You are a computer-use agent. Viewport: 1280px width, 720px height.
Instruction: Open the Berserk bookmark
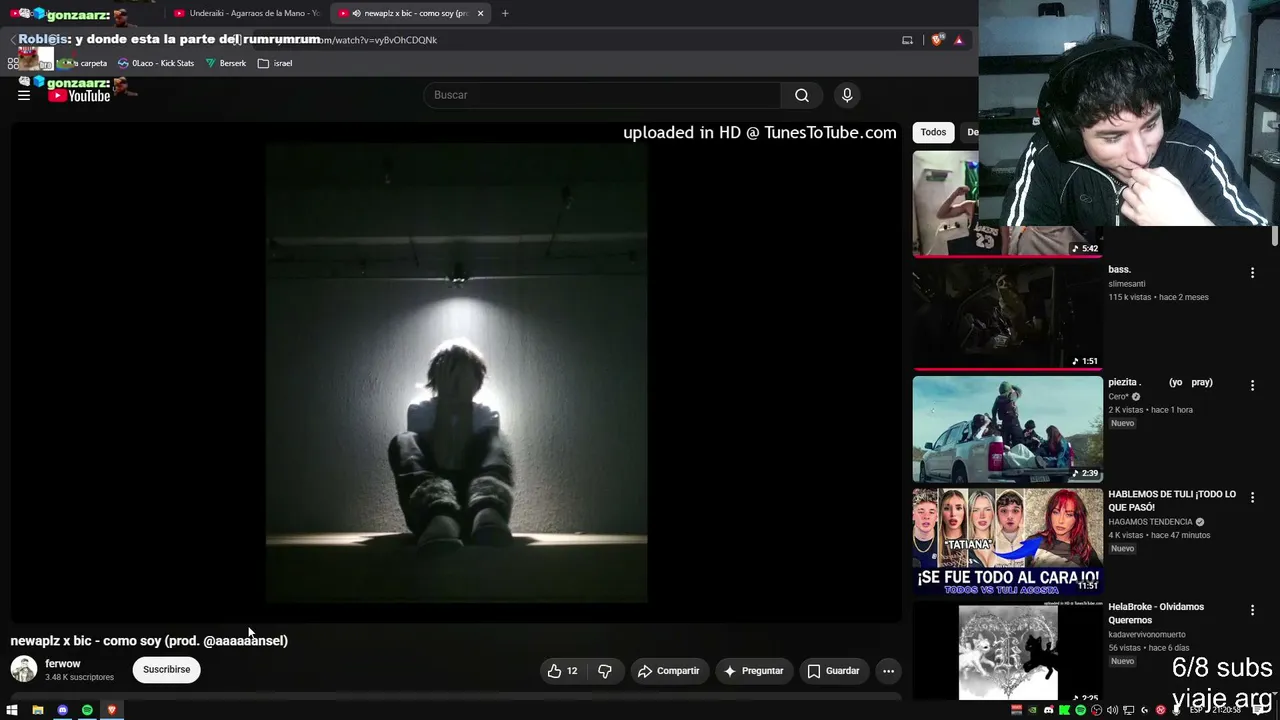(x=226, y=63)
